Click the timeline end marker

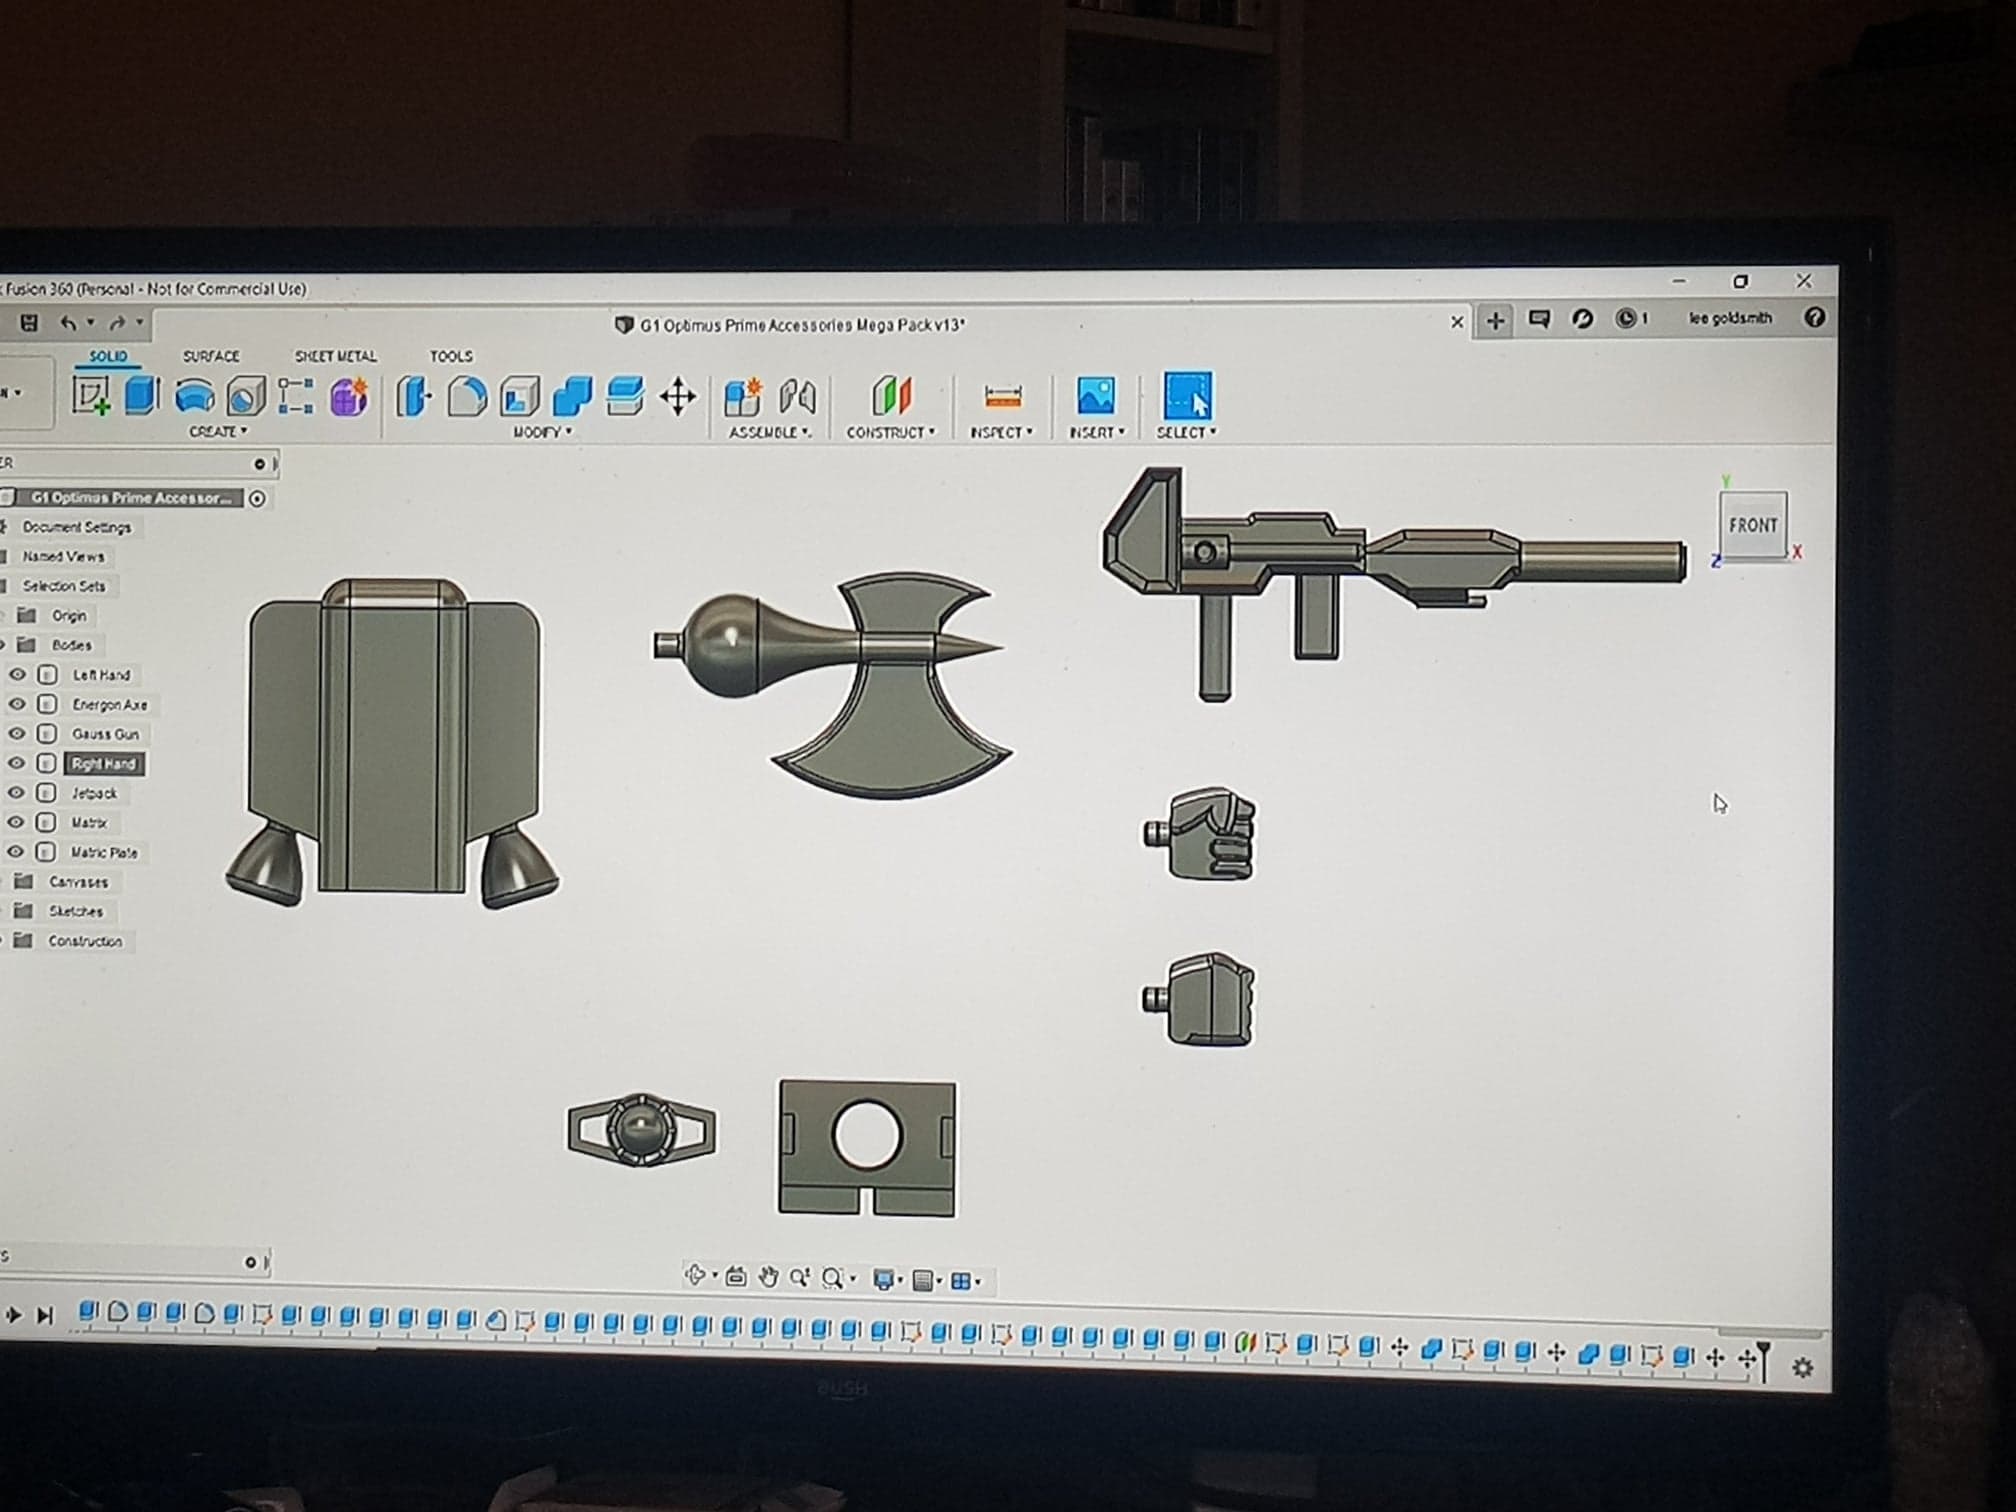pyautogui.click(x=1762, y=1360)
